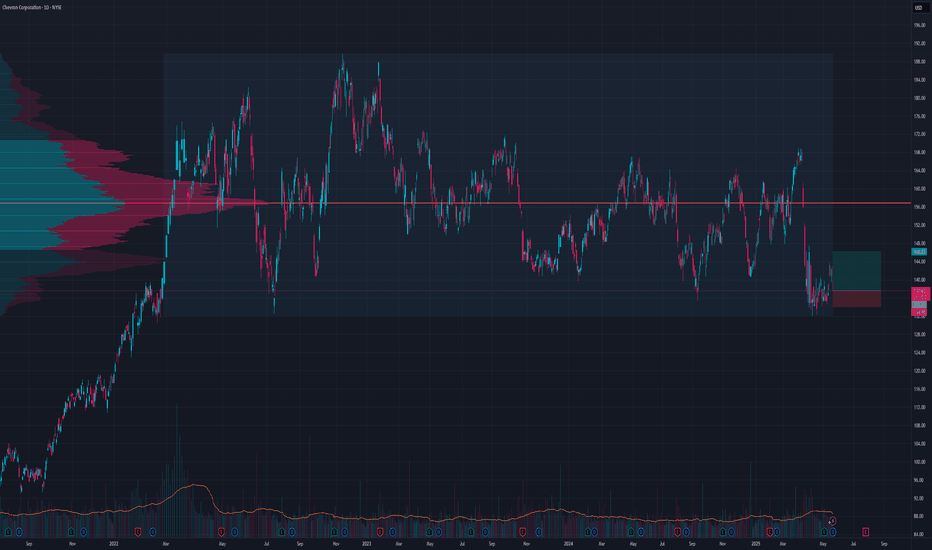Open the red earnings marker left of Sep 2024

coord(677,532)
